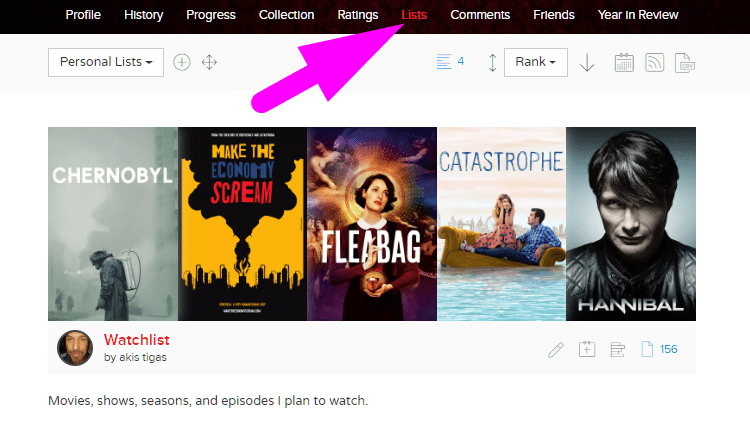Open the Rank sort dropdown
This screenshot has height=441, width=750.
pyautogui.click(x=536, y=62)
